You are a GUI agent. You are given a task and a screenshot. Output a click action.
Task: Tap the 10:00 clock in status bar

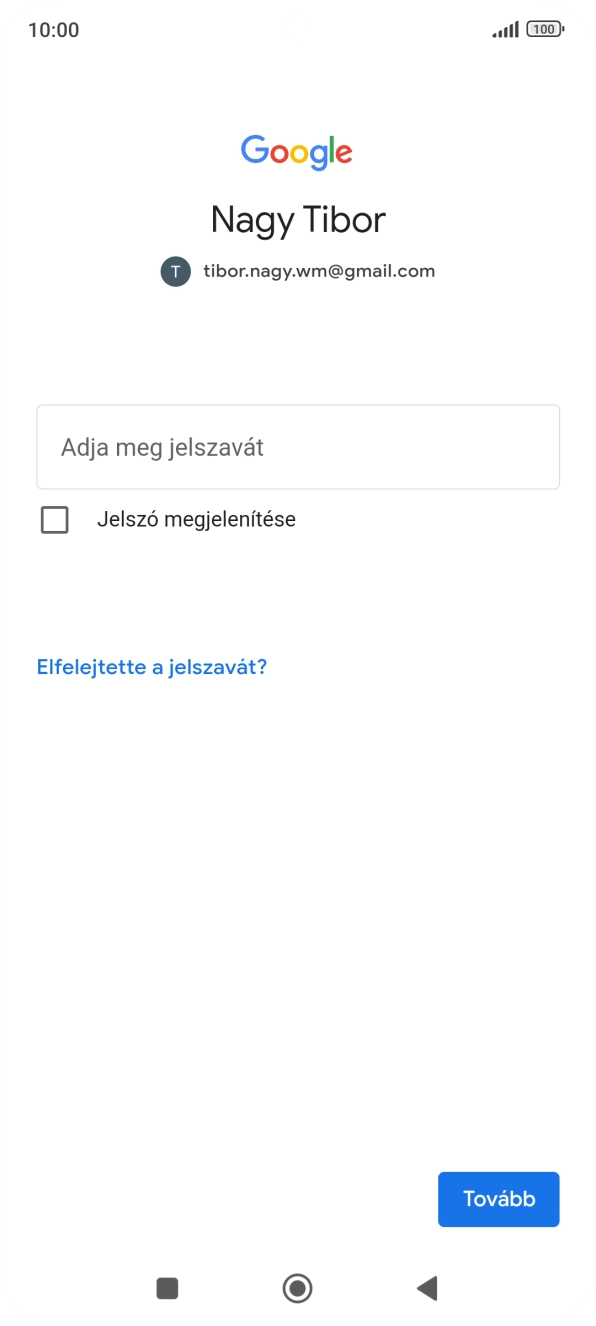click(x=52, y=29)
